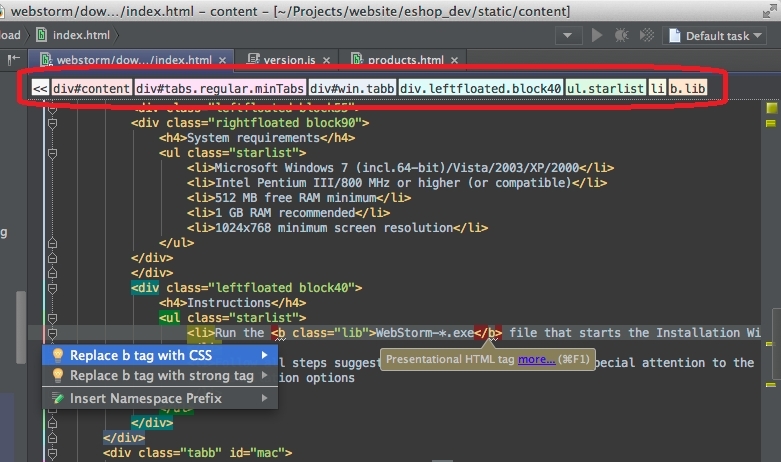This screenshot has width=781, height=462.
Task: Click the lightbulb icon beside Replace b tag with CSS
Action: tap(58, 355)
